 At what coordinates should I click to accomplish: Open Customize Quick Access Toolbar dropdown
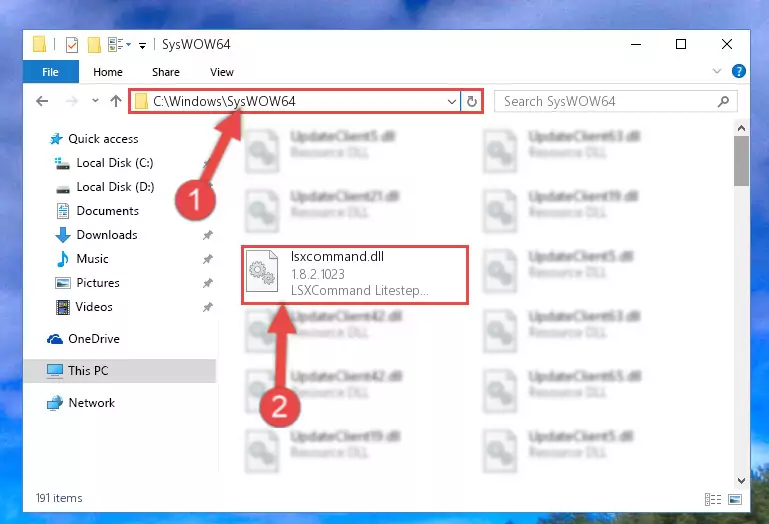142,46
